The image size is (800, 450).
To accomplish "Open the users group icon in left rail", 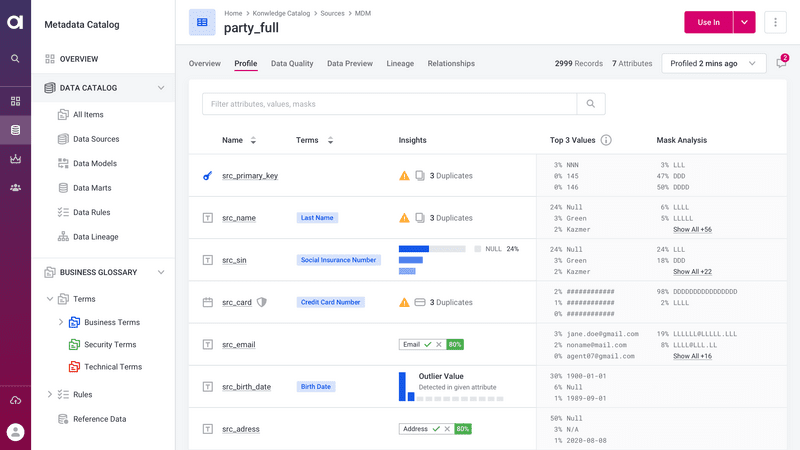I will (x=15, y=187).
